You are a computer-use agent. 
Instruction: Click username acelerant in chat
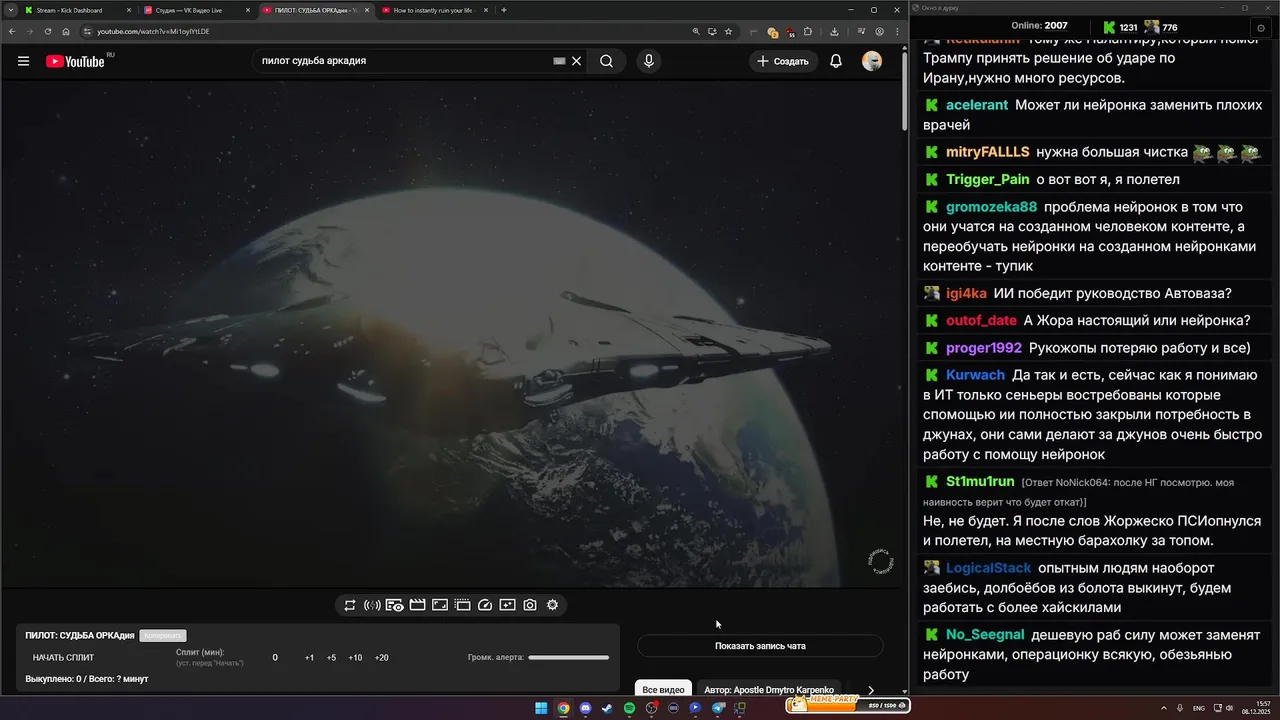coord(977,105)
